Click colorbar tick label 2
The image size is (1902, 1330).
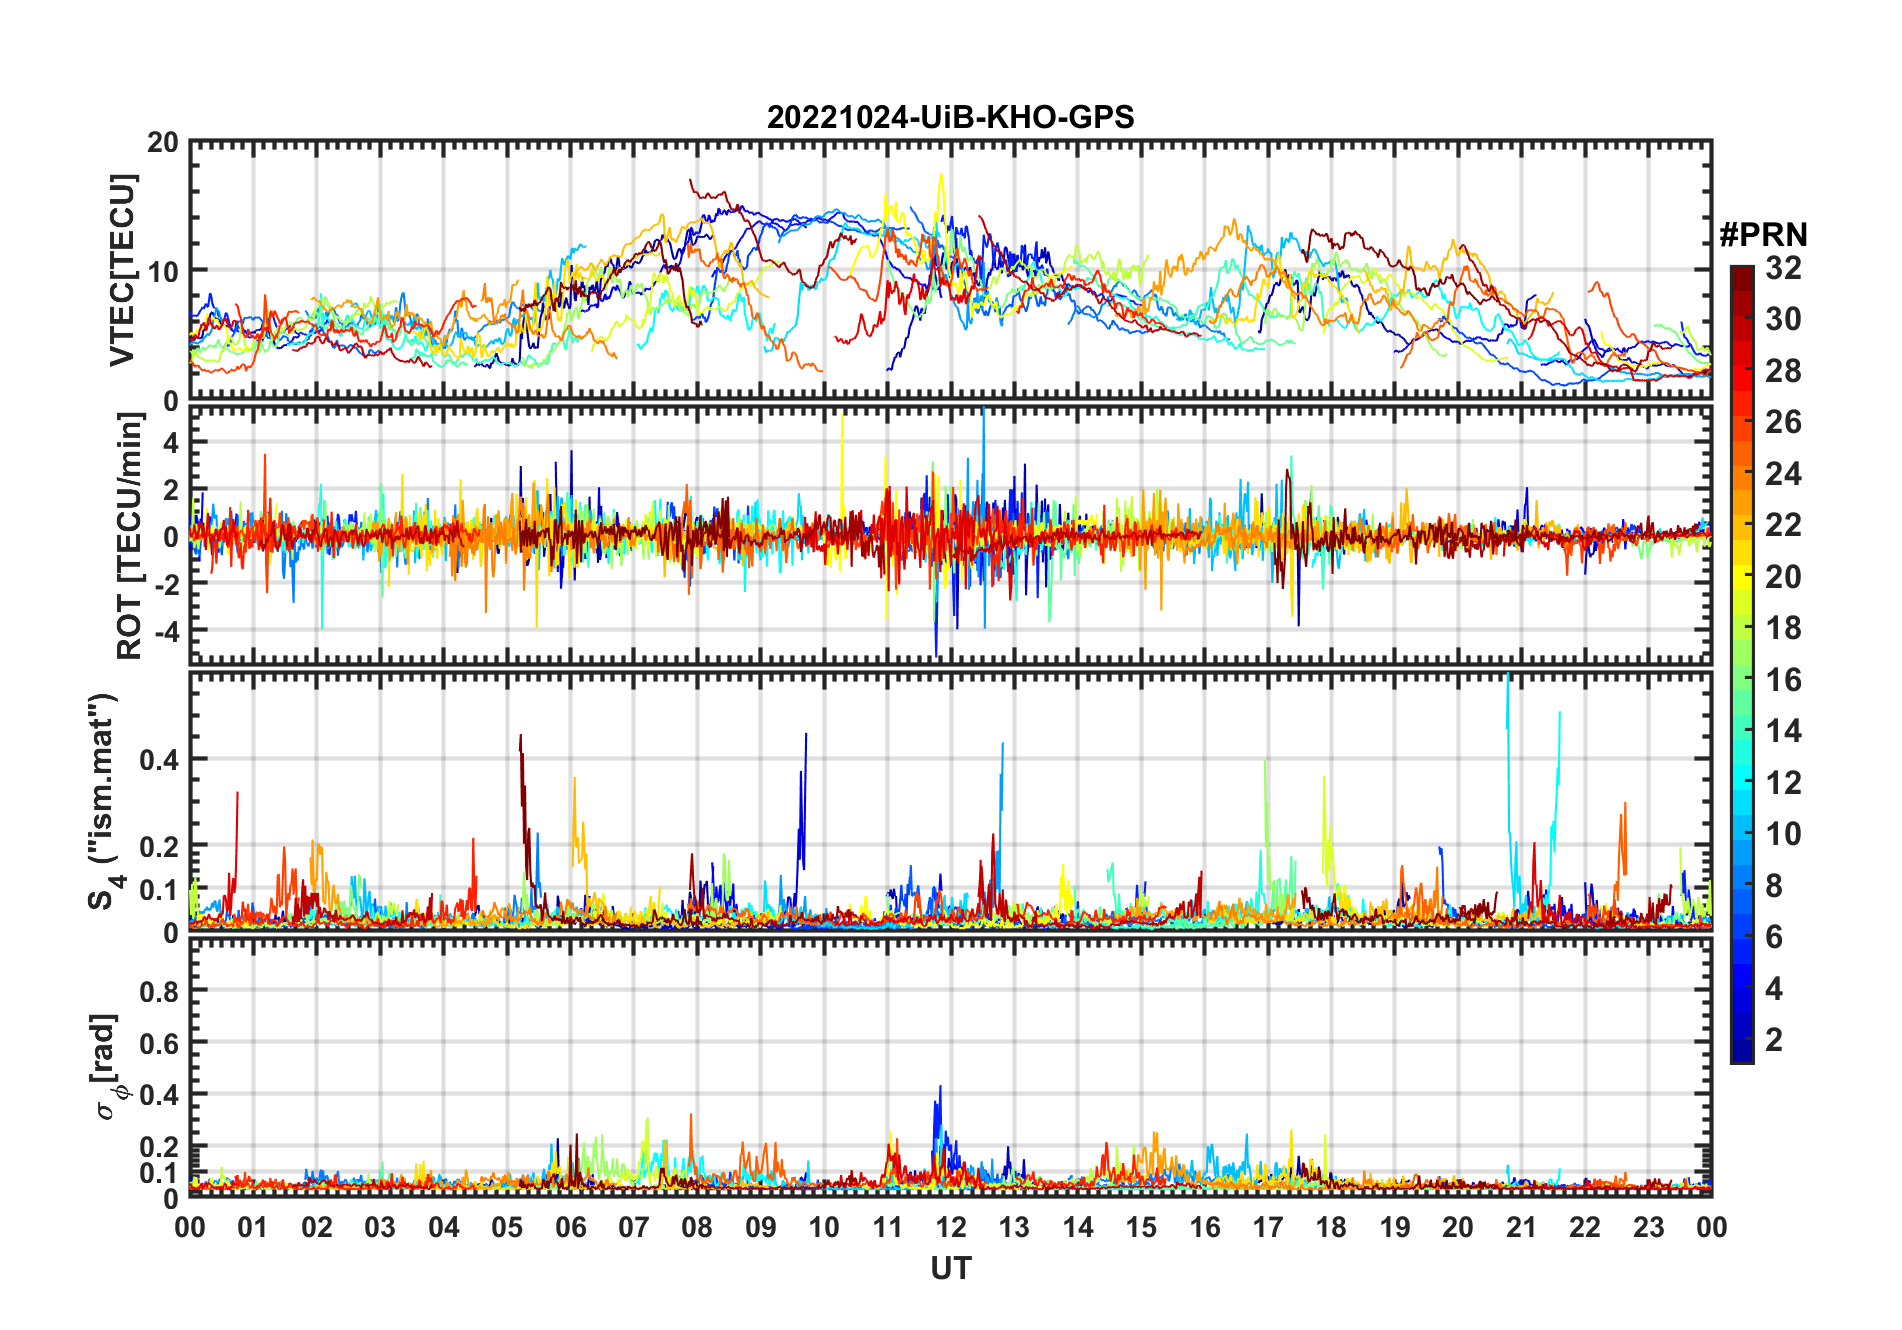(1774, 1040)
